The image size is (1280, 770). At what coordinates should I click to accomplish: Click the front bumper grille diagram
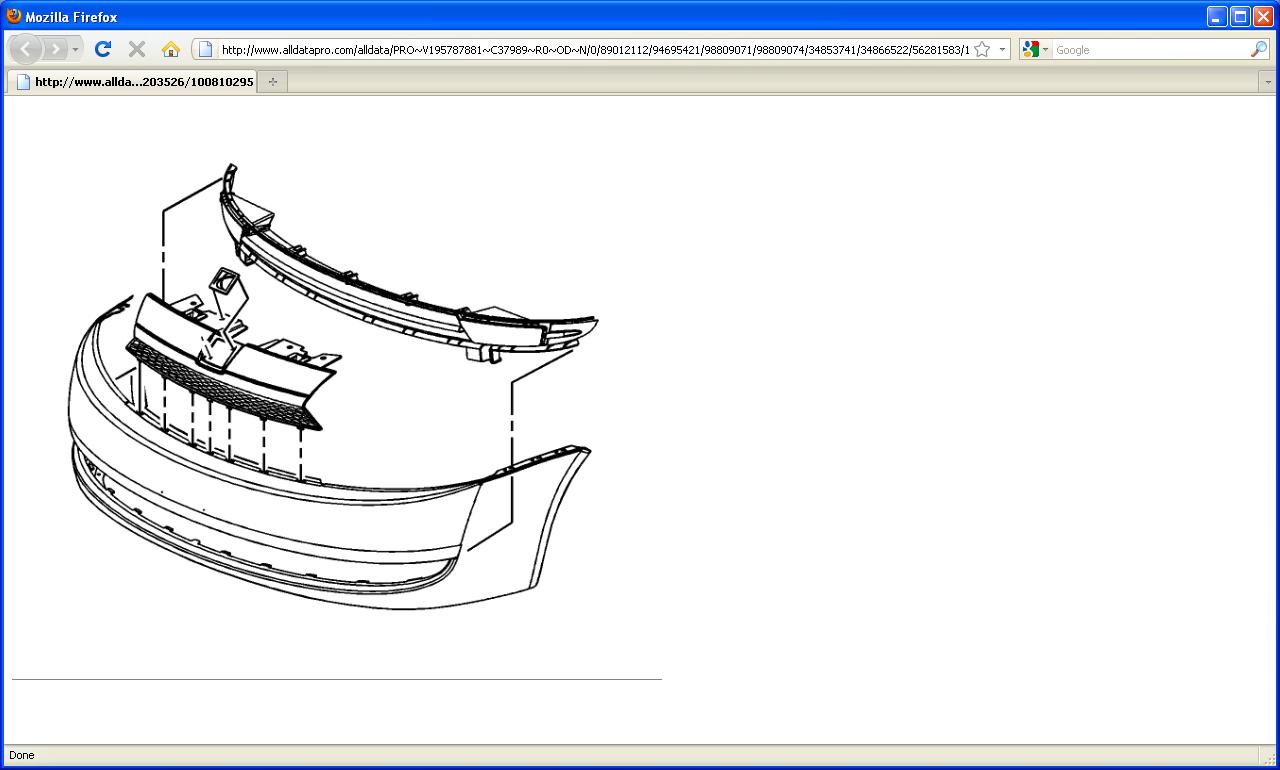[333, 388]
